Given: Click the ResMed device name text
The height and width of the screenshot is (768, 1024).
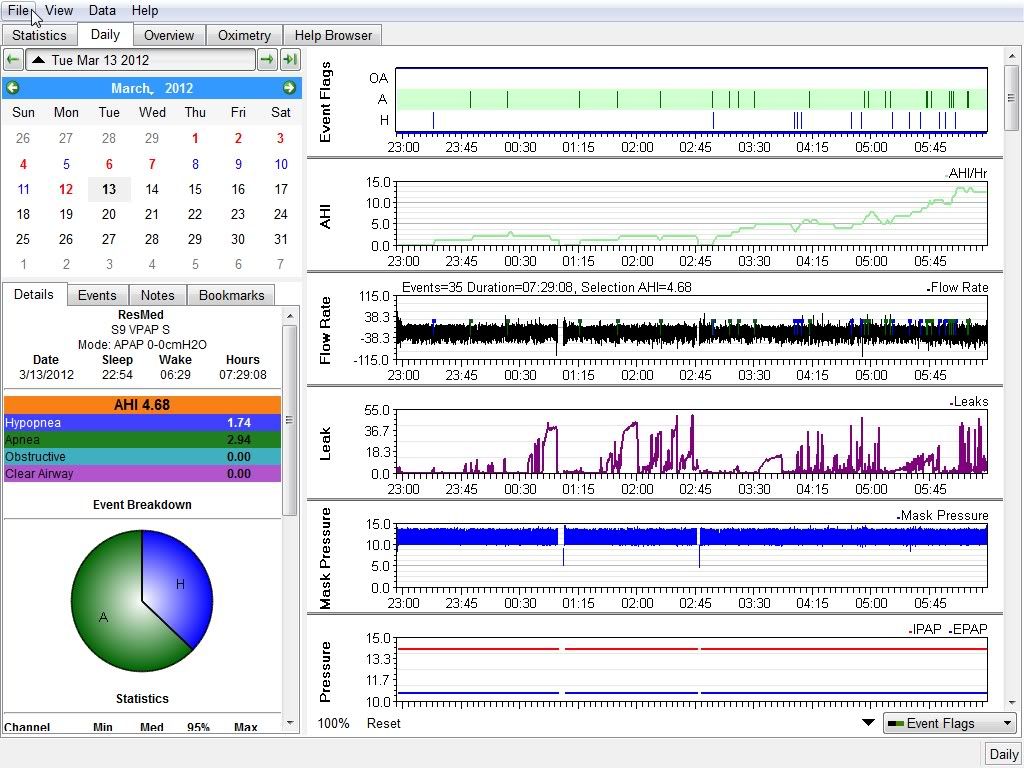Looking at the screenshot, I should [x=141, y=315].
